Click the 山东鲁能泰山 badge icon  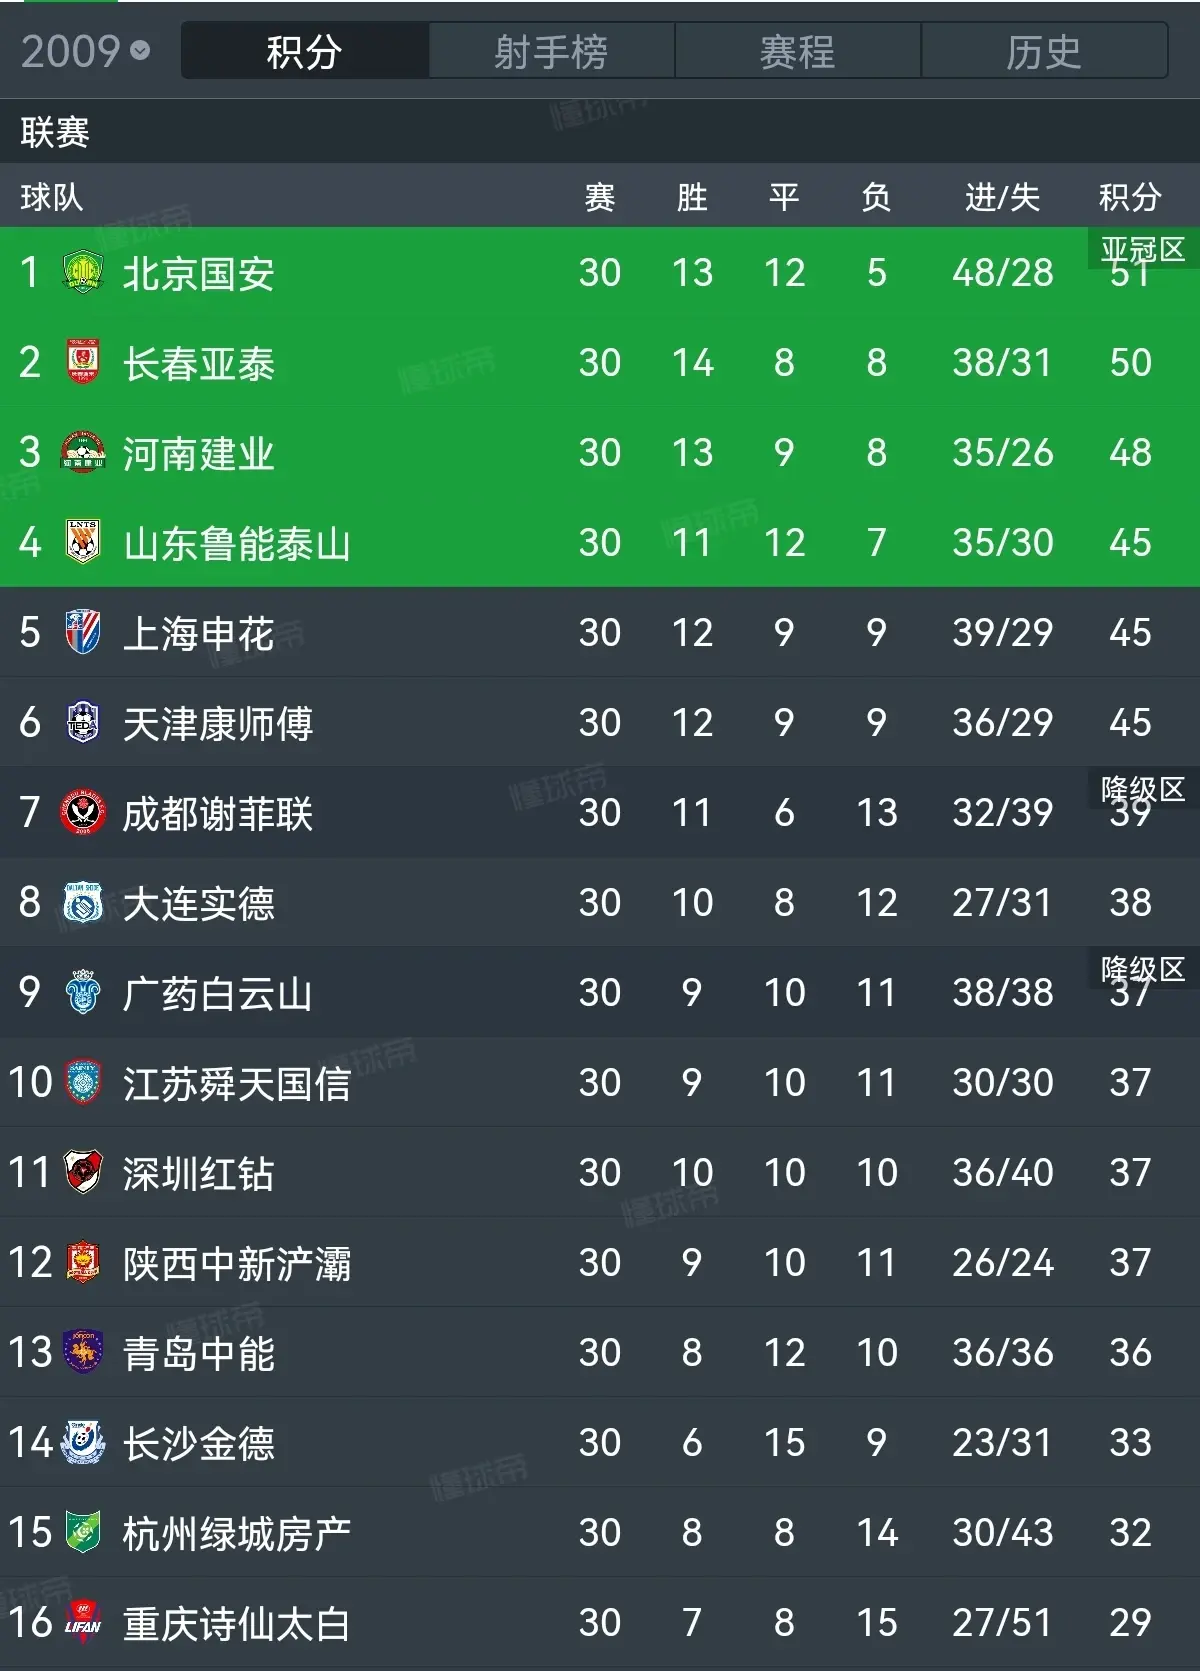[x=83, y=542]
